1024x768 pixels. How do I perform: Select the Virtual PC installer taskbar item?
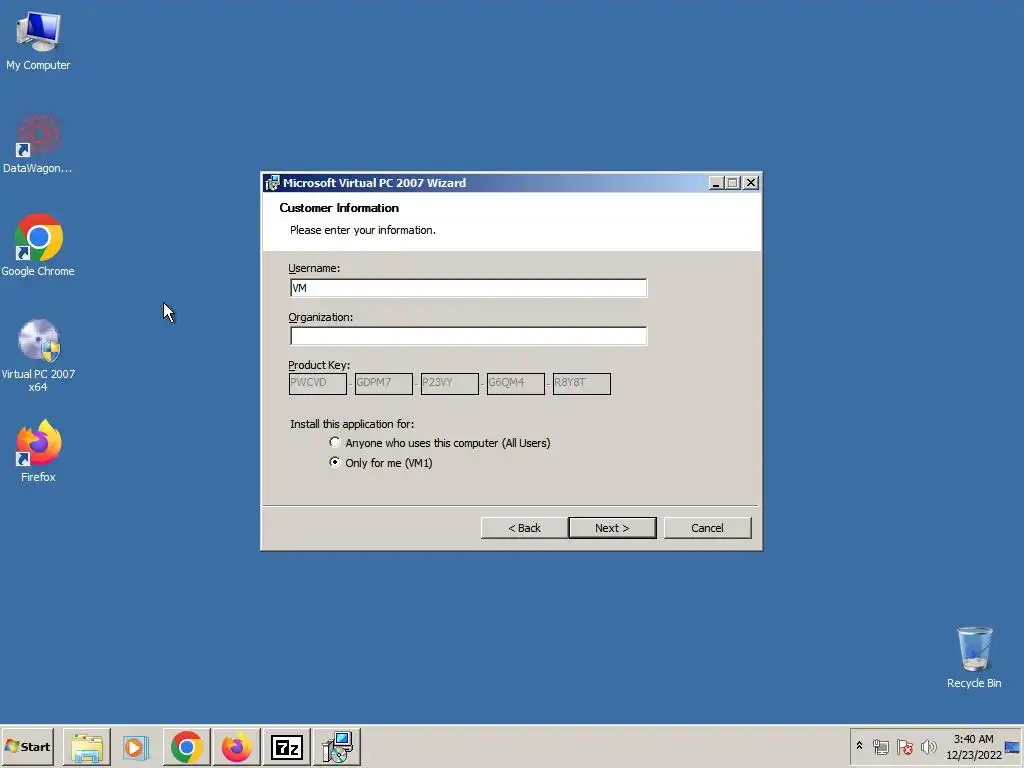coord(337,746)
